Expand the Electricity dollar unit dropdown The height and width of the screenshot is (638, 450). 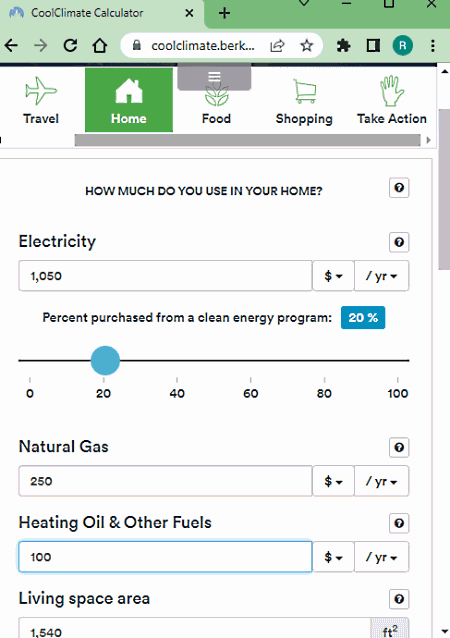333,276
